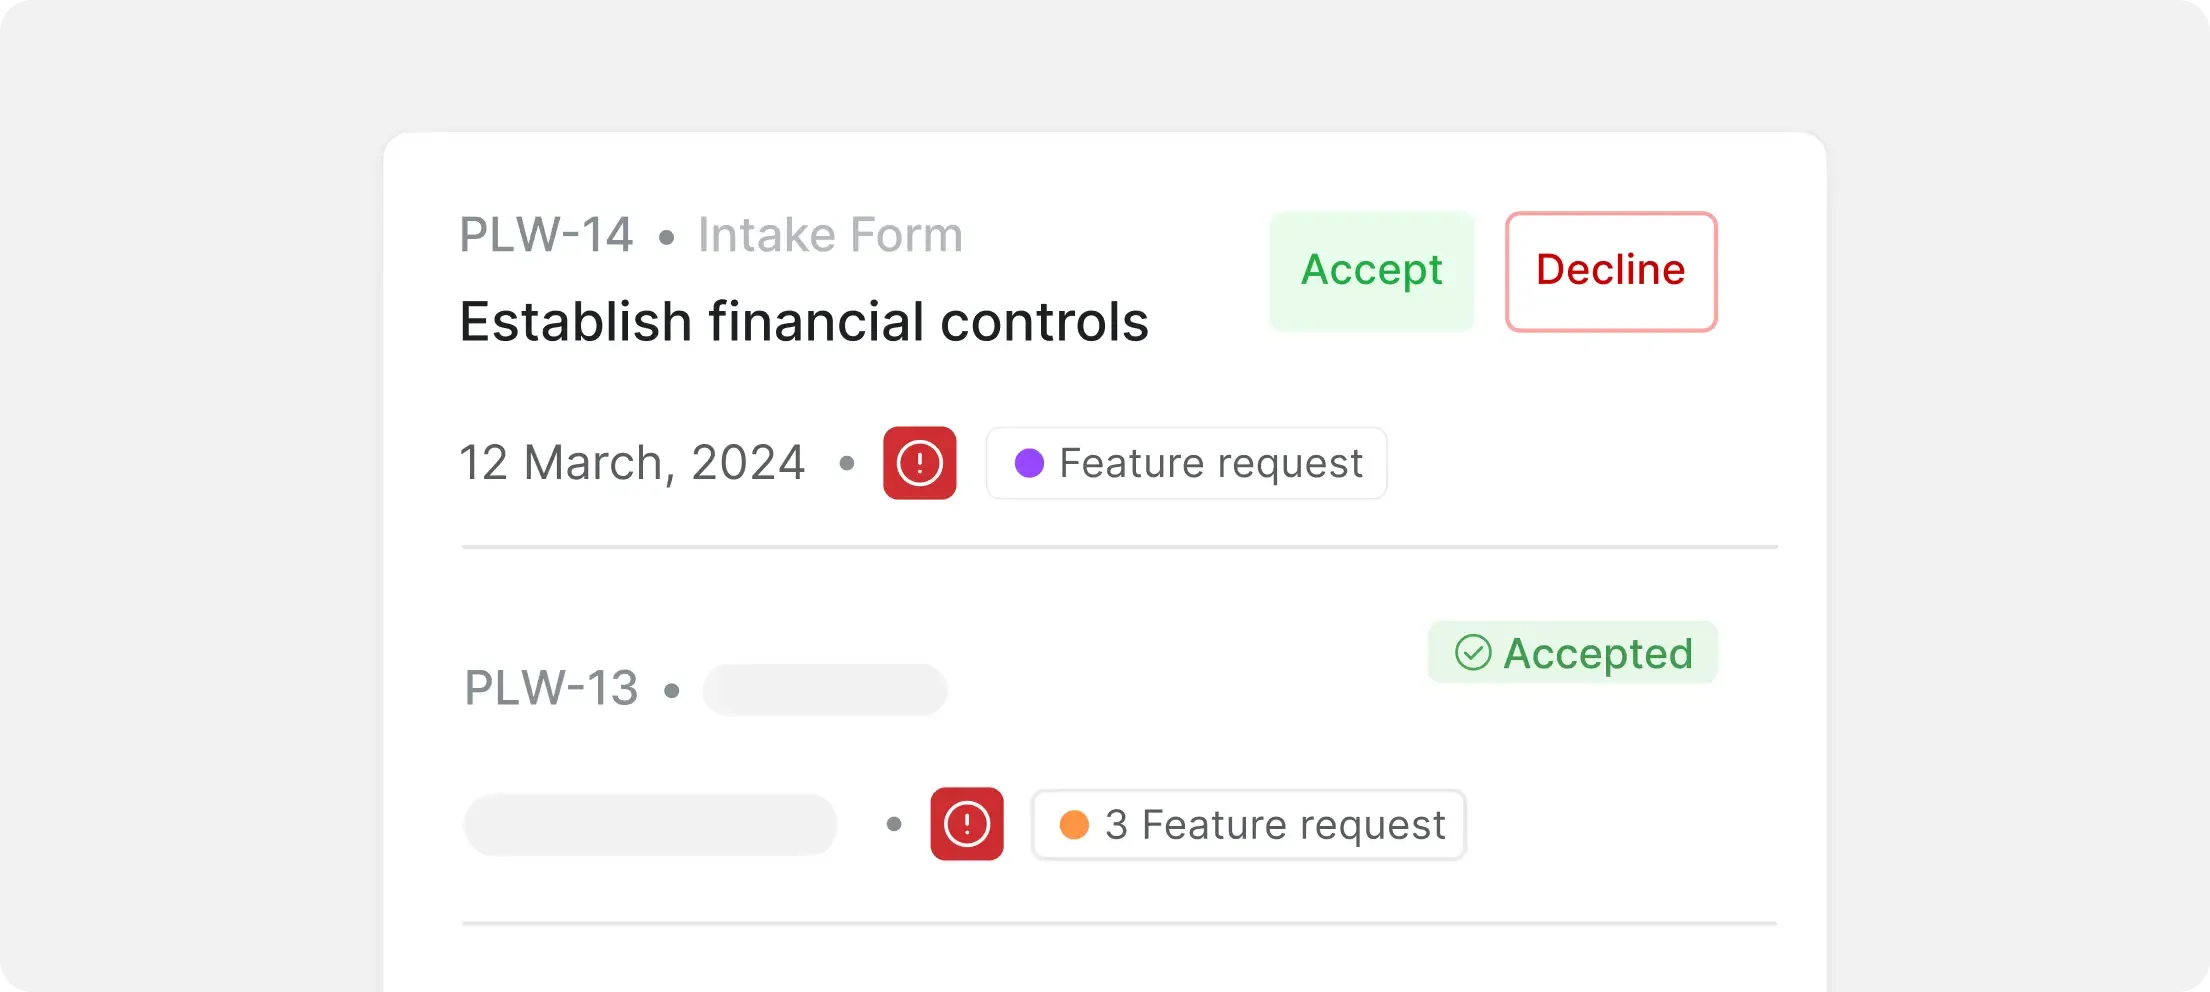Screen dimensions: 2210x992
Task: Click the divider line below 12 March date
Action: (x=1119, y=547)
